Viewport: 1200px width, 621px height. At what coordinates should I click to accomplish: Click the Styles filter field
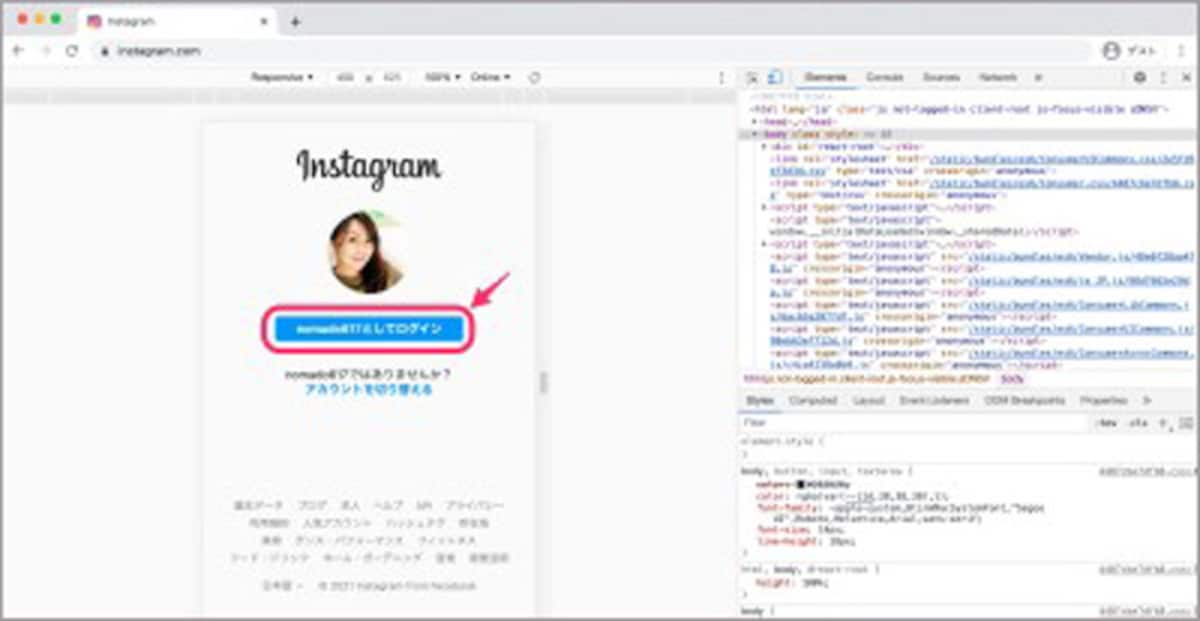point(915,423)
